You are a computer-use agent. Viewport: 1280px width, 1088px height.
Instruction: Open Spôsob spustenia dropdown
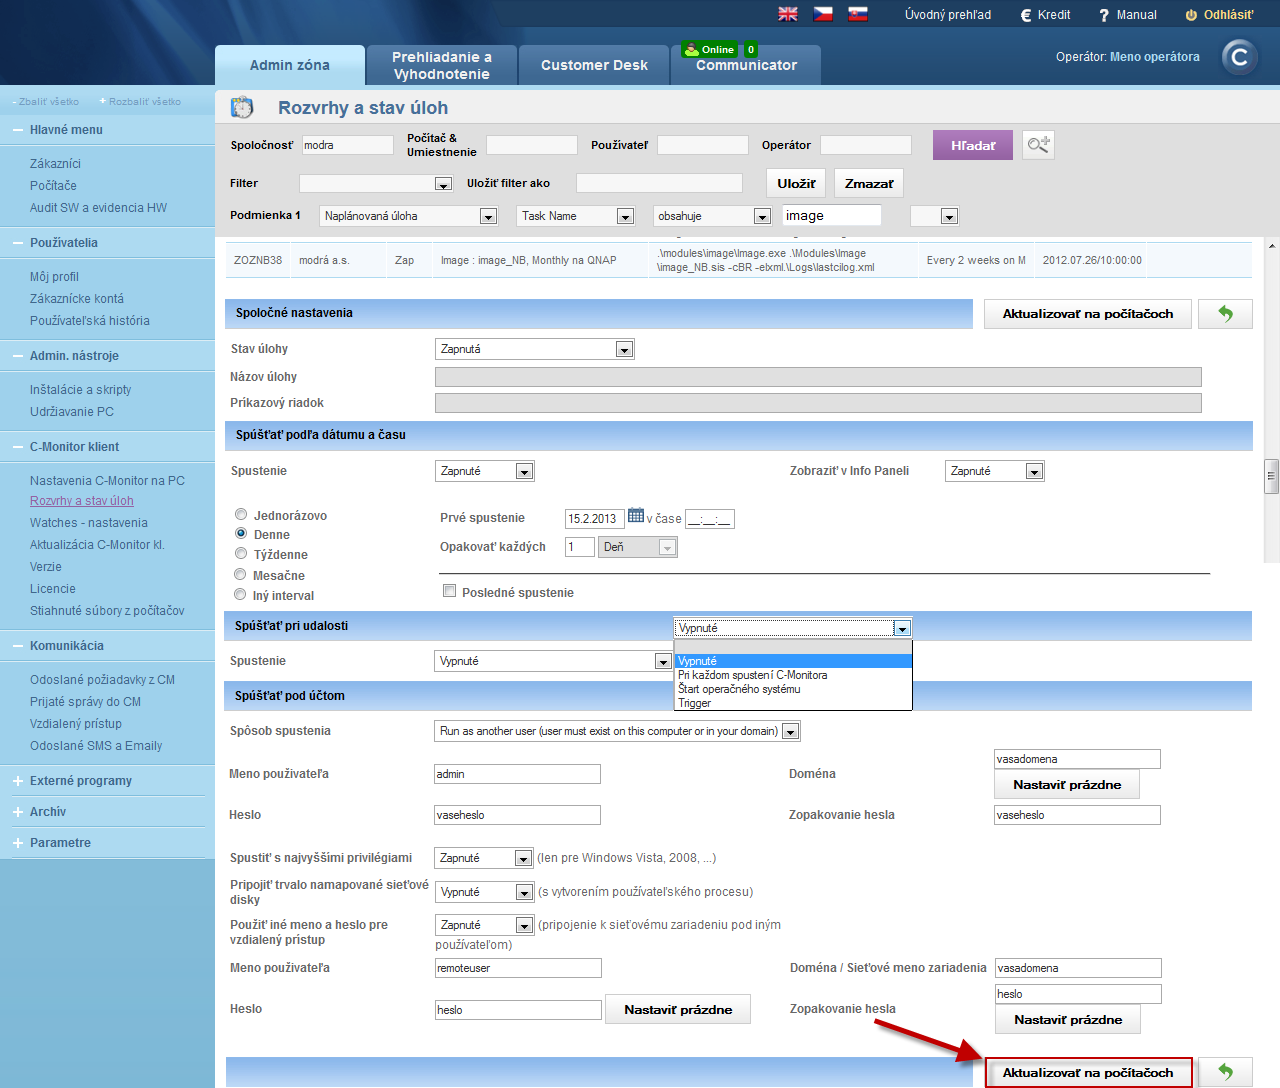coord(617,731)
